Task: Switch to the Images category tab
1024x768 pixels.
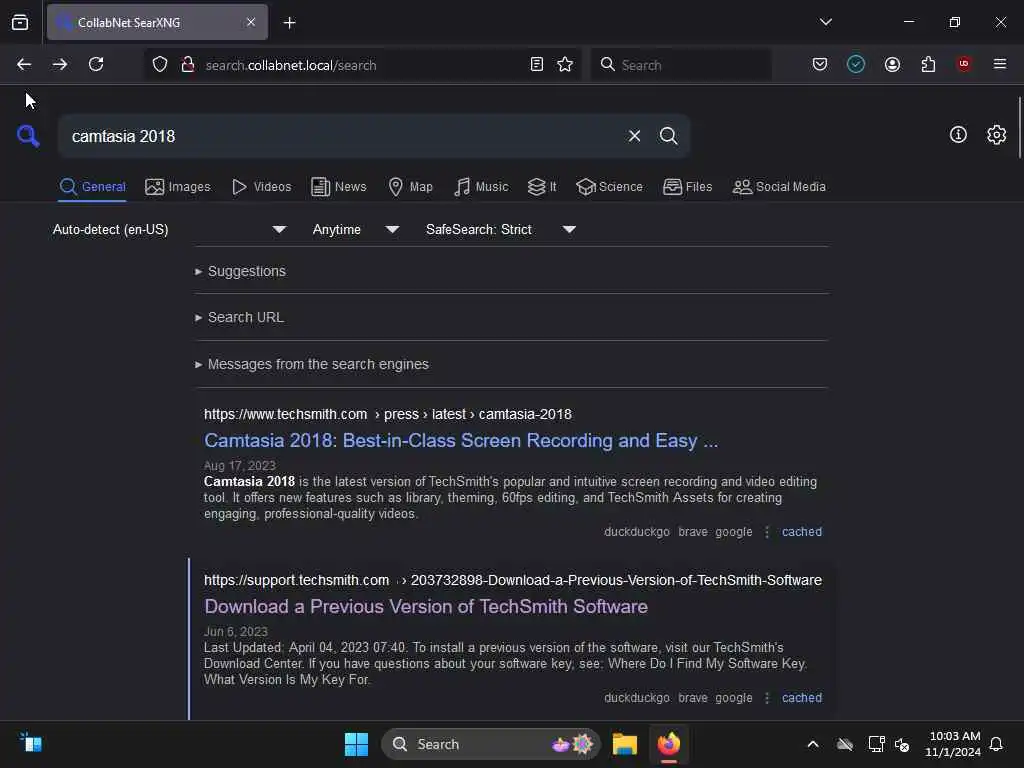Action: [178, 187]
